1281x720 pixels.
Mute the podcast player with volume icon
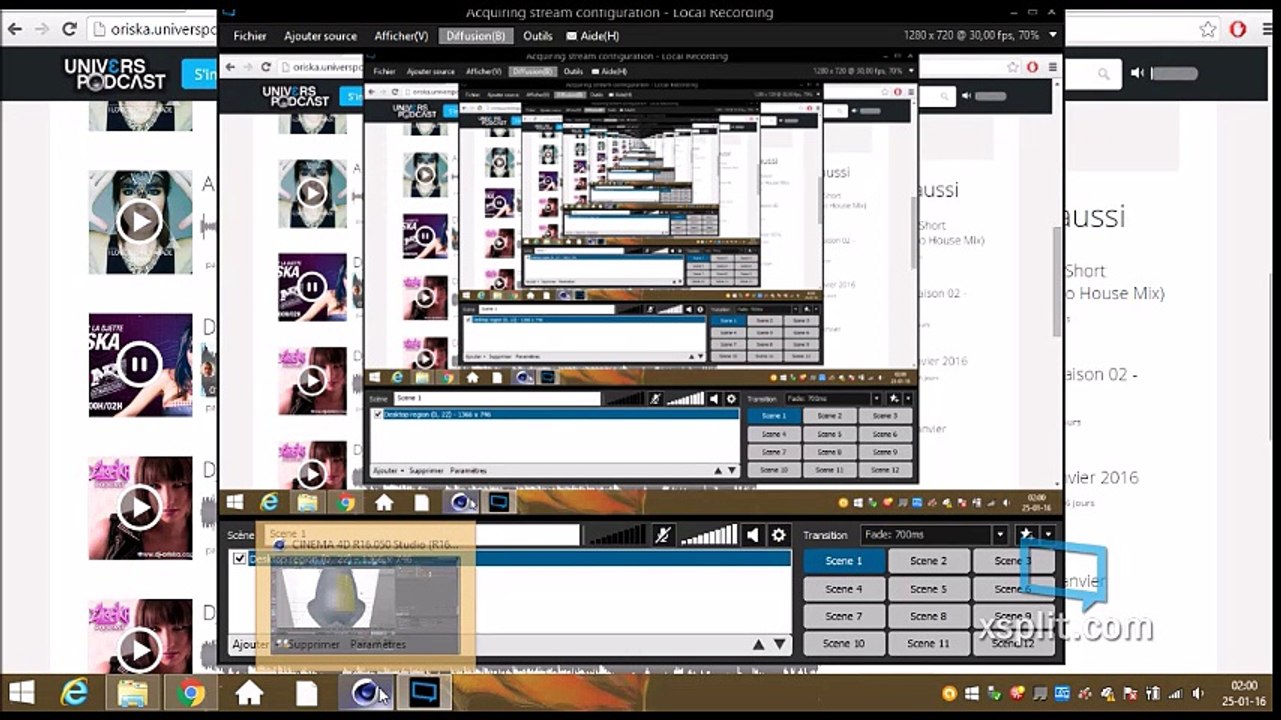coord(1137,73)
